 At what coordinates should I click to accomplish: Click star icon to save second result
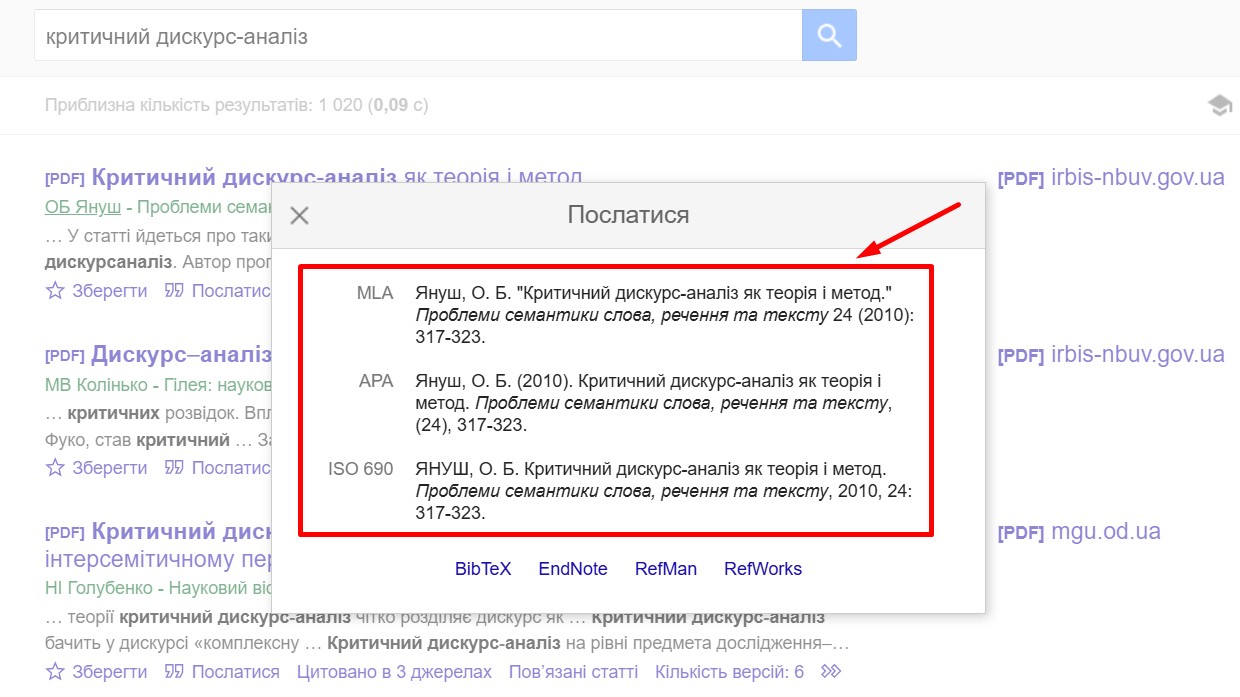click(x=55, y=468)
